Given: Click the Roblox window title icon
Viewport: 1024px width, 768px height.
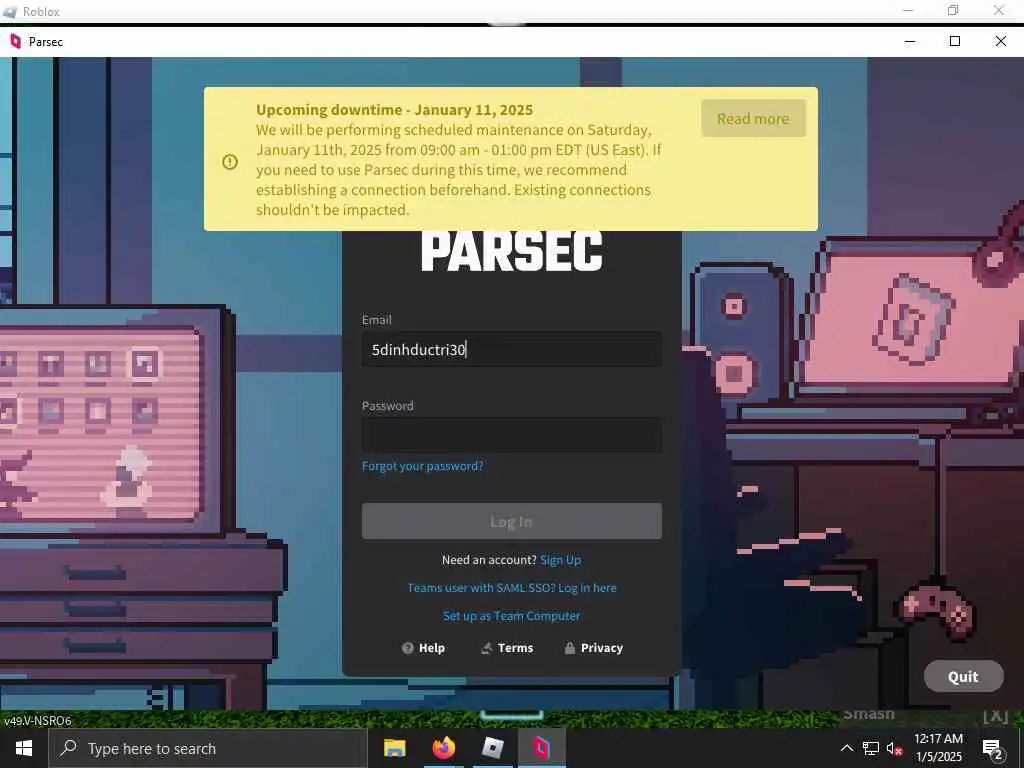Looking at the screenshot, I should click(x=10, y=11).
